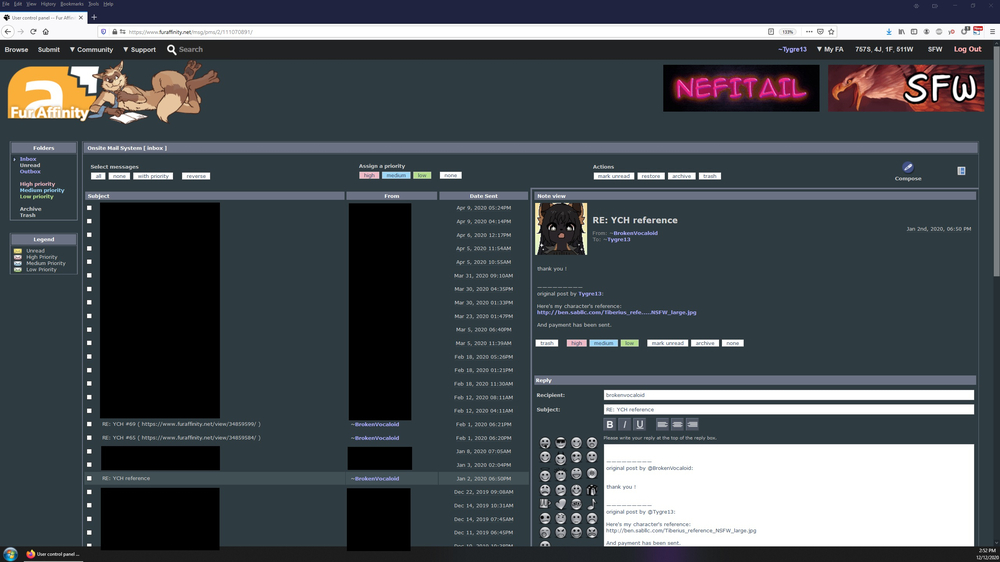Toggle reader view icon in address bar
Image resolution: width=1000 pixels, height=562 pixels.
coord(770,31)
